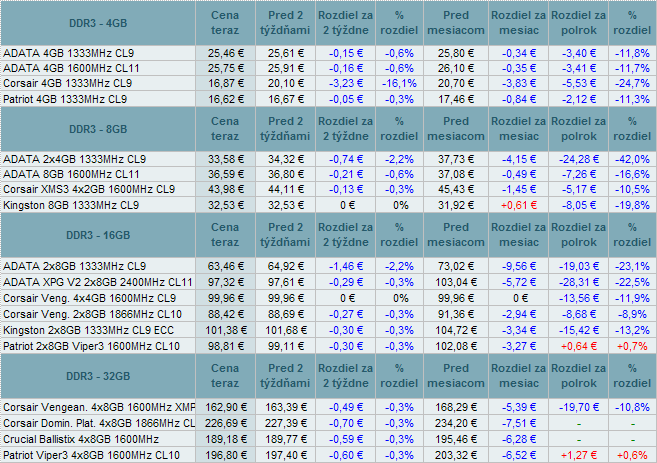The image size is (657, 463).
Task: Click ADATA XPG V2 2x8GB 2400MHz CL11 name
Action: tap(98, 282)
